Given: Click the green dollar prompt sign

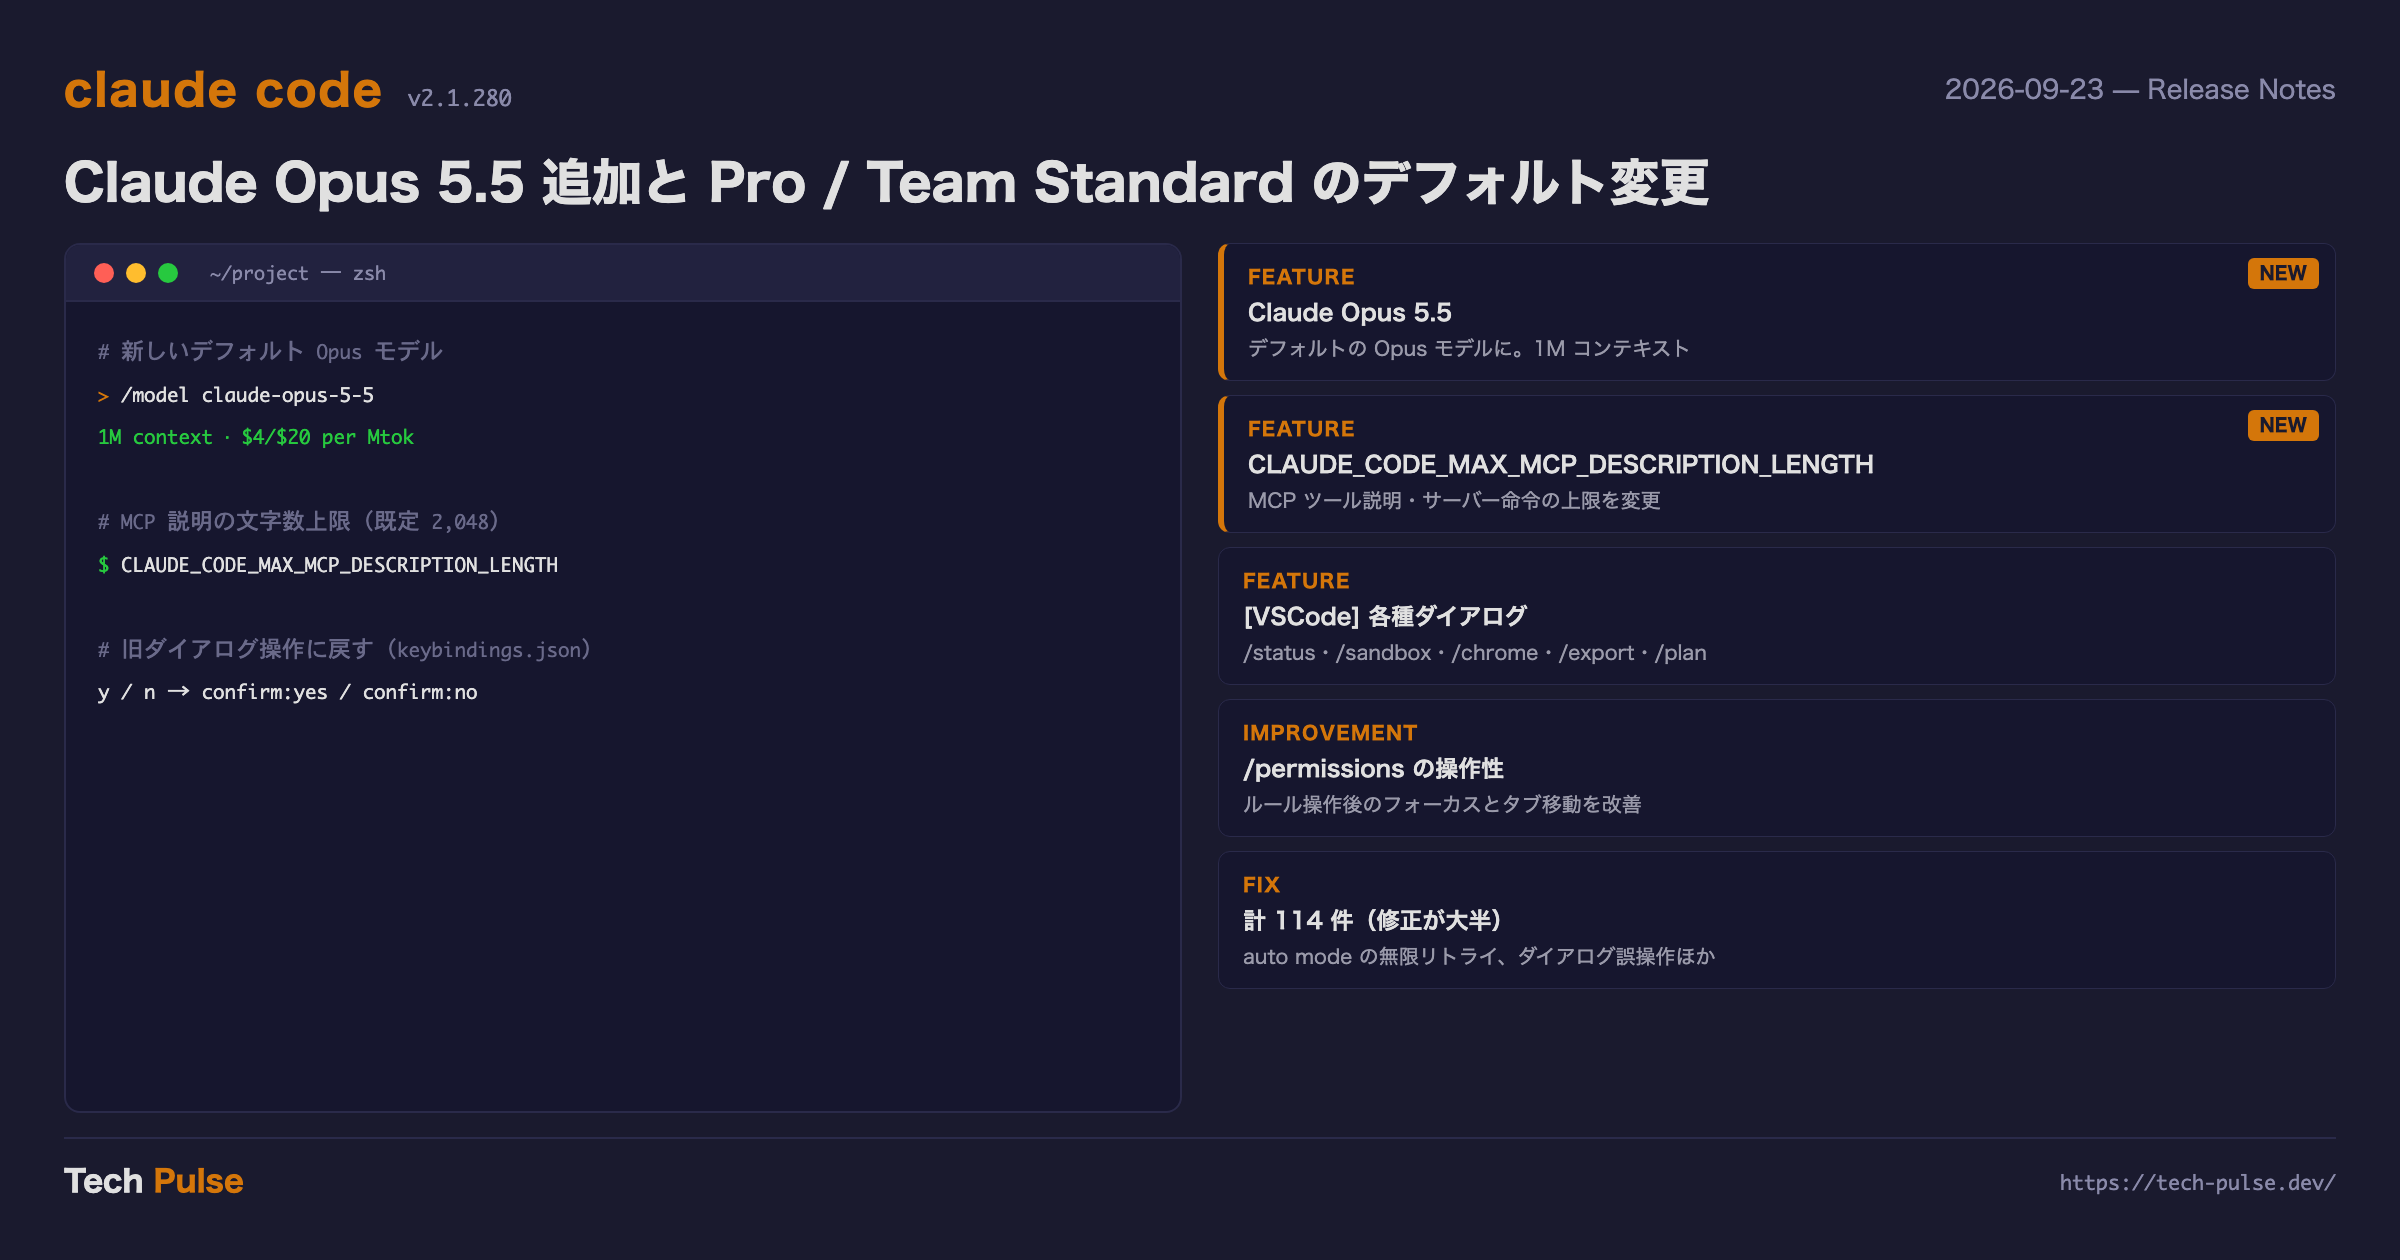Looking at the screenshot, I should (x=103, y=565).
